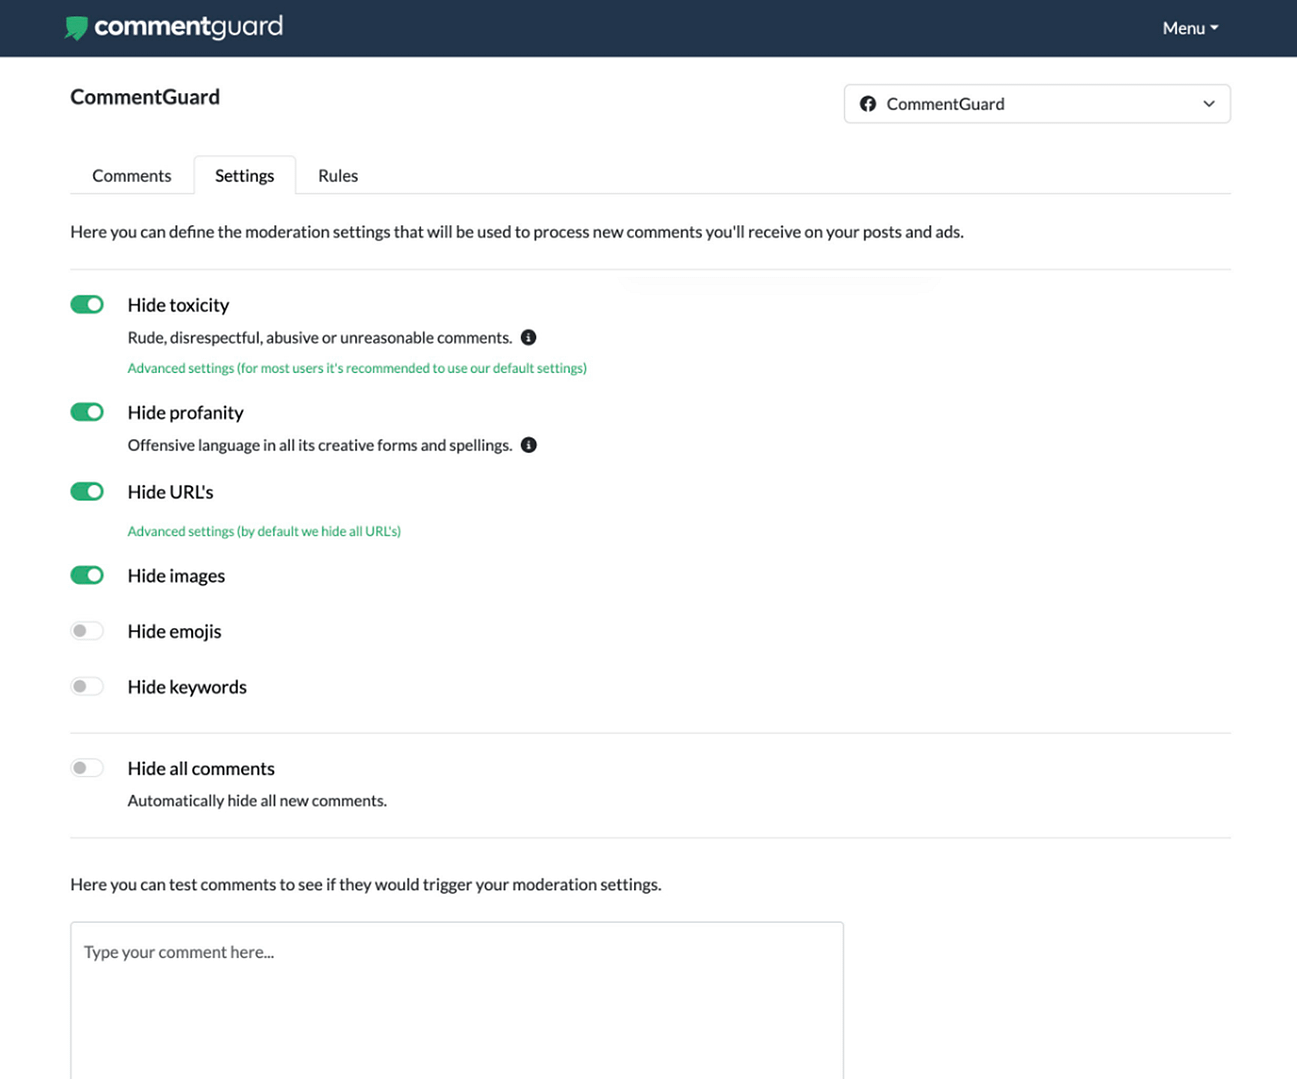Switch to the Rules tab
The width and height of the screenshot is (1297, 1079).
tap(337, 175)
